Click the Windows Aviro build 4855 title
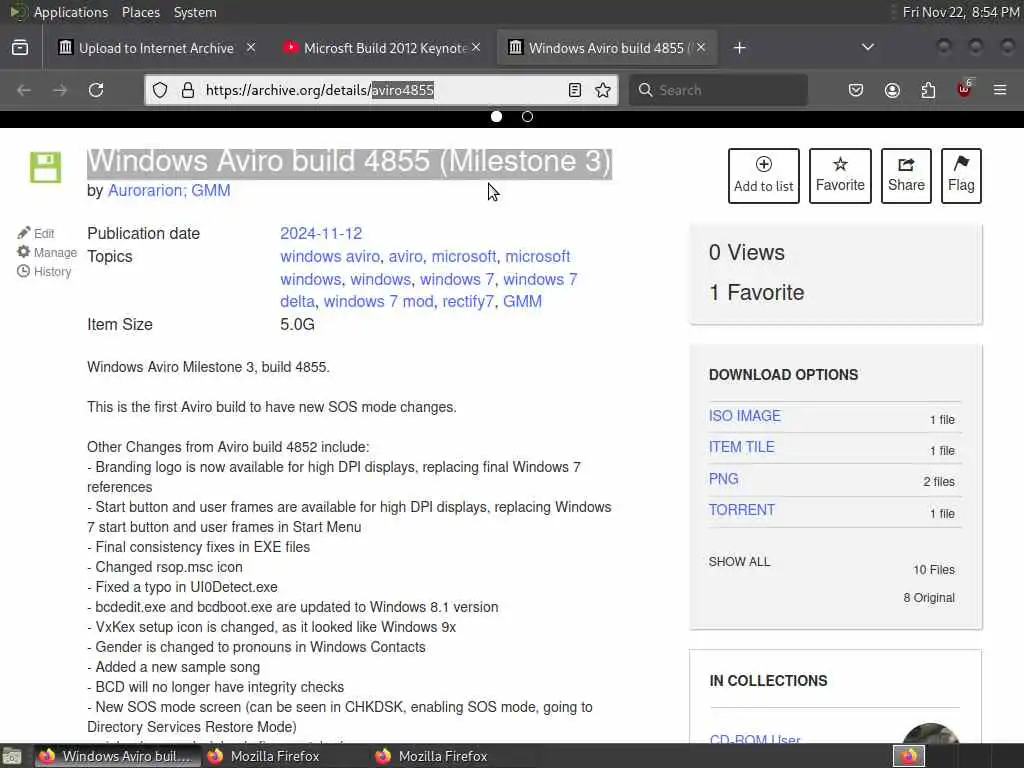The height and width of the screenshot is (768, 1024). pos(349,161)
